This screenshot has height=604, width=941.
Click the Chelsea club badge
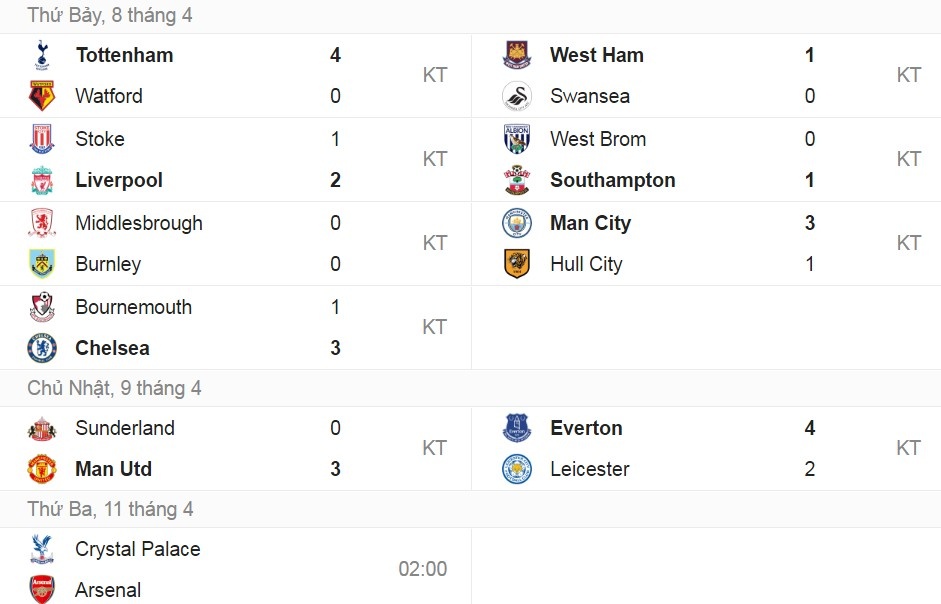click(41, 348)
